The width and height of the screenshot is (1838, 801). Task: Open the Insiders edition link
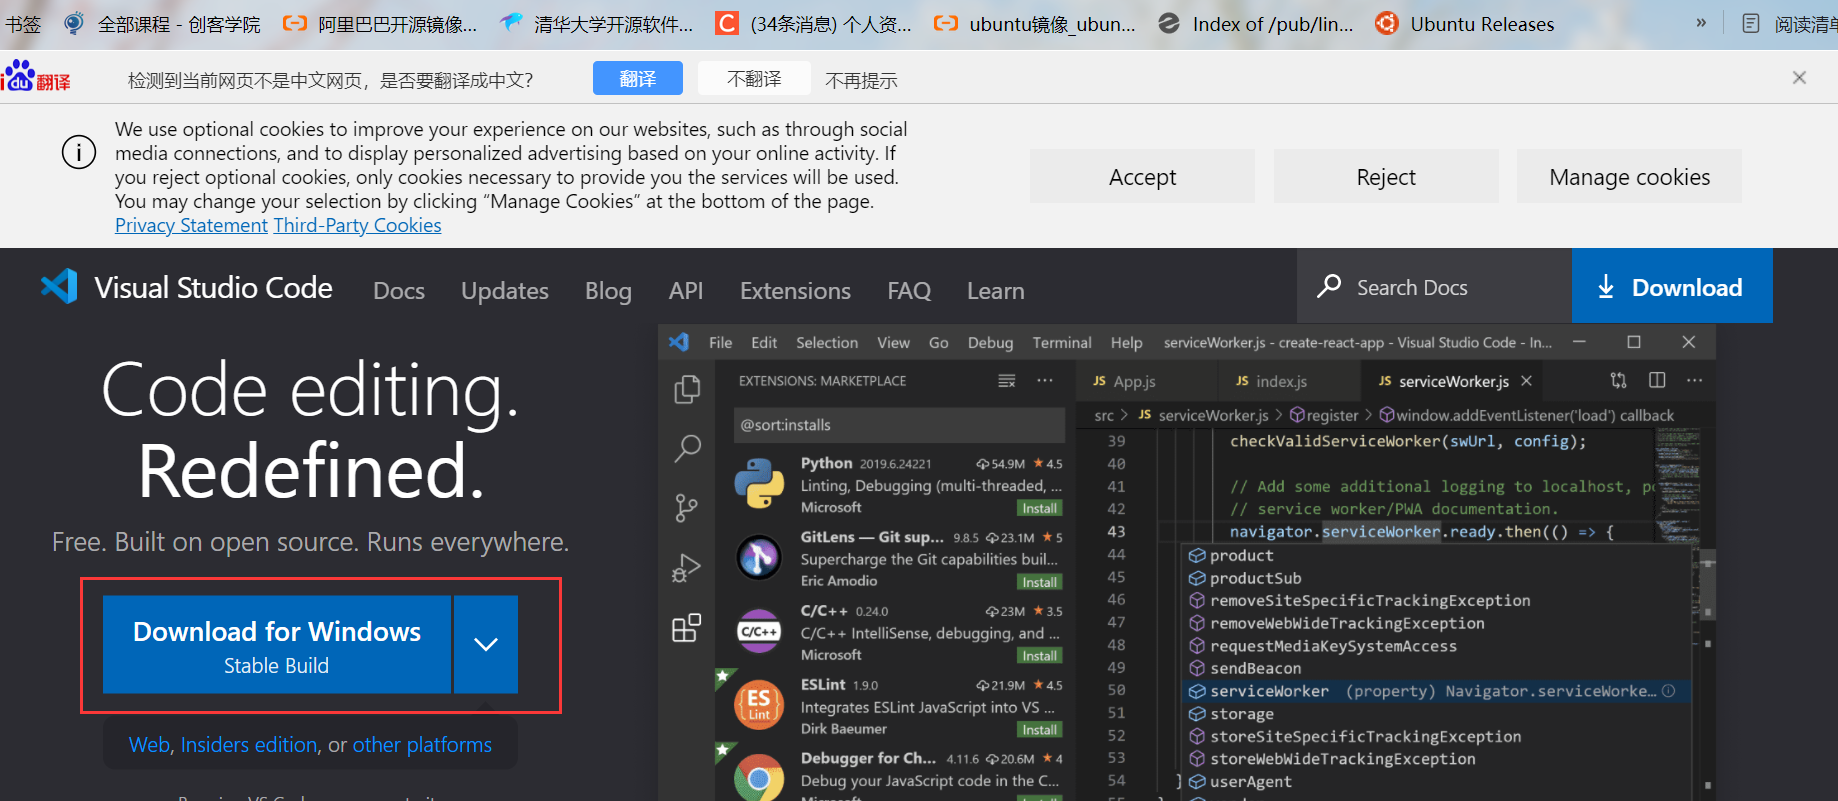(249, 745)
